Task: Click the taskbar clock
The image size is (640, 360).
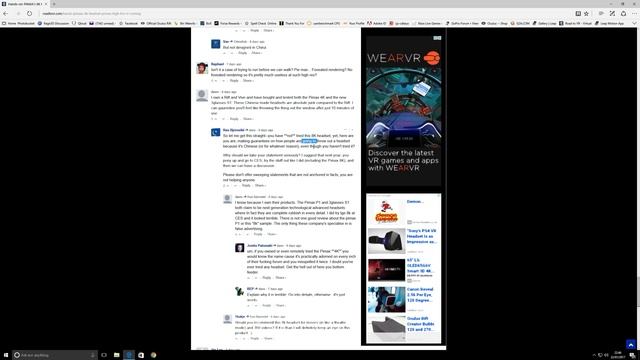Action: click(x=618, y=355)
